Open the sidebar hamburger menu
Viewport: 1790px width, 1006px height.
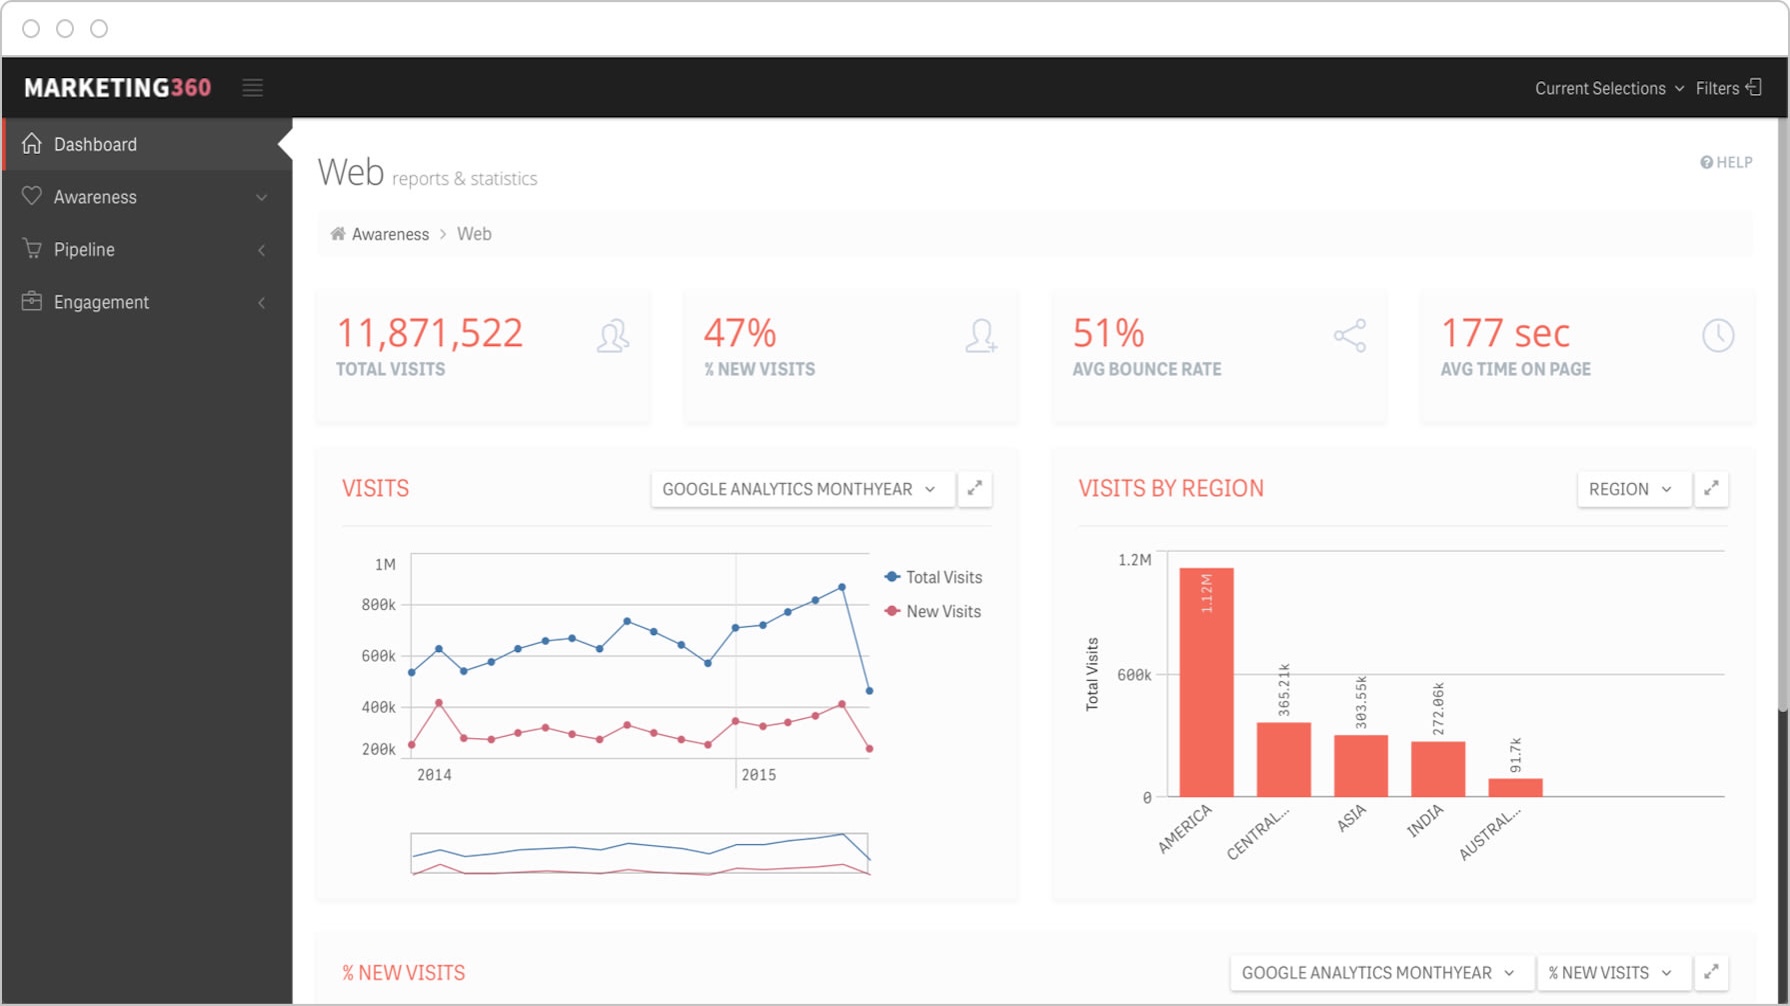point(252,87)
